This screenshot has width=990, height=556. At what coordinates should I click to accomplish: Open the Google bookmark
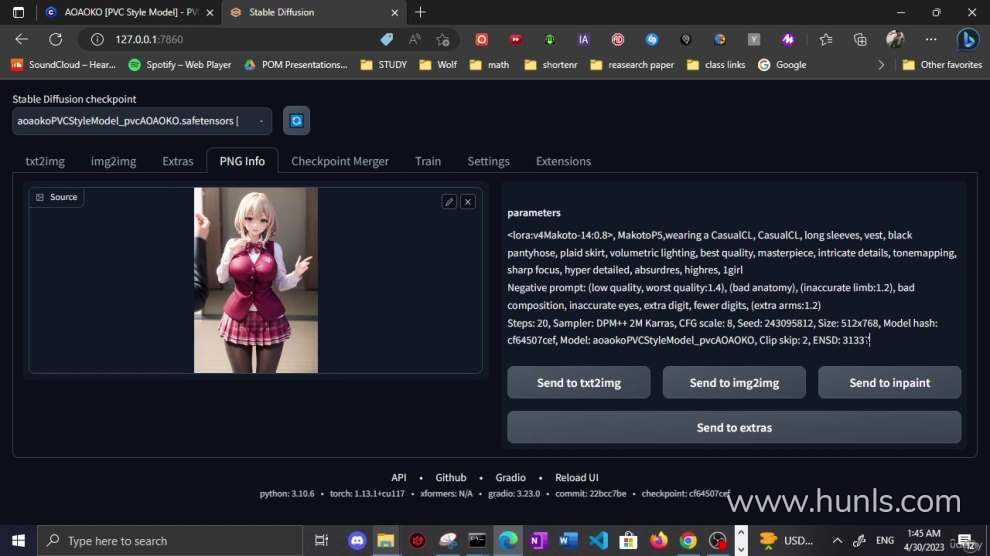tap(782, 64)
